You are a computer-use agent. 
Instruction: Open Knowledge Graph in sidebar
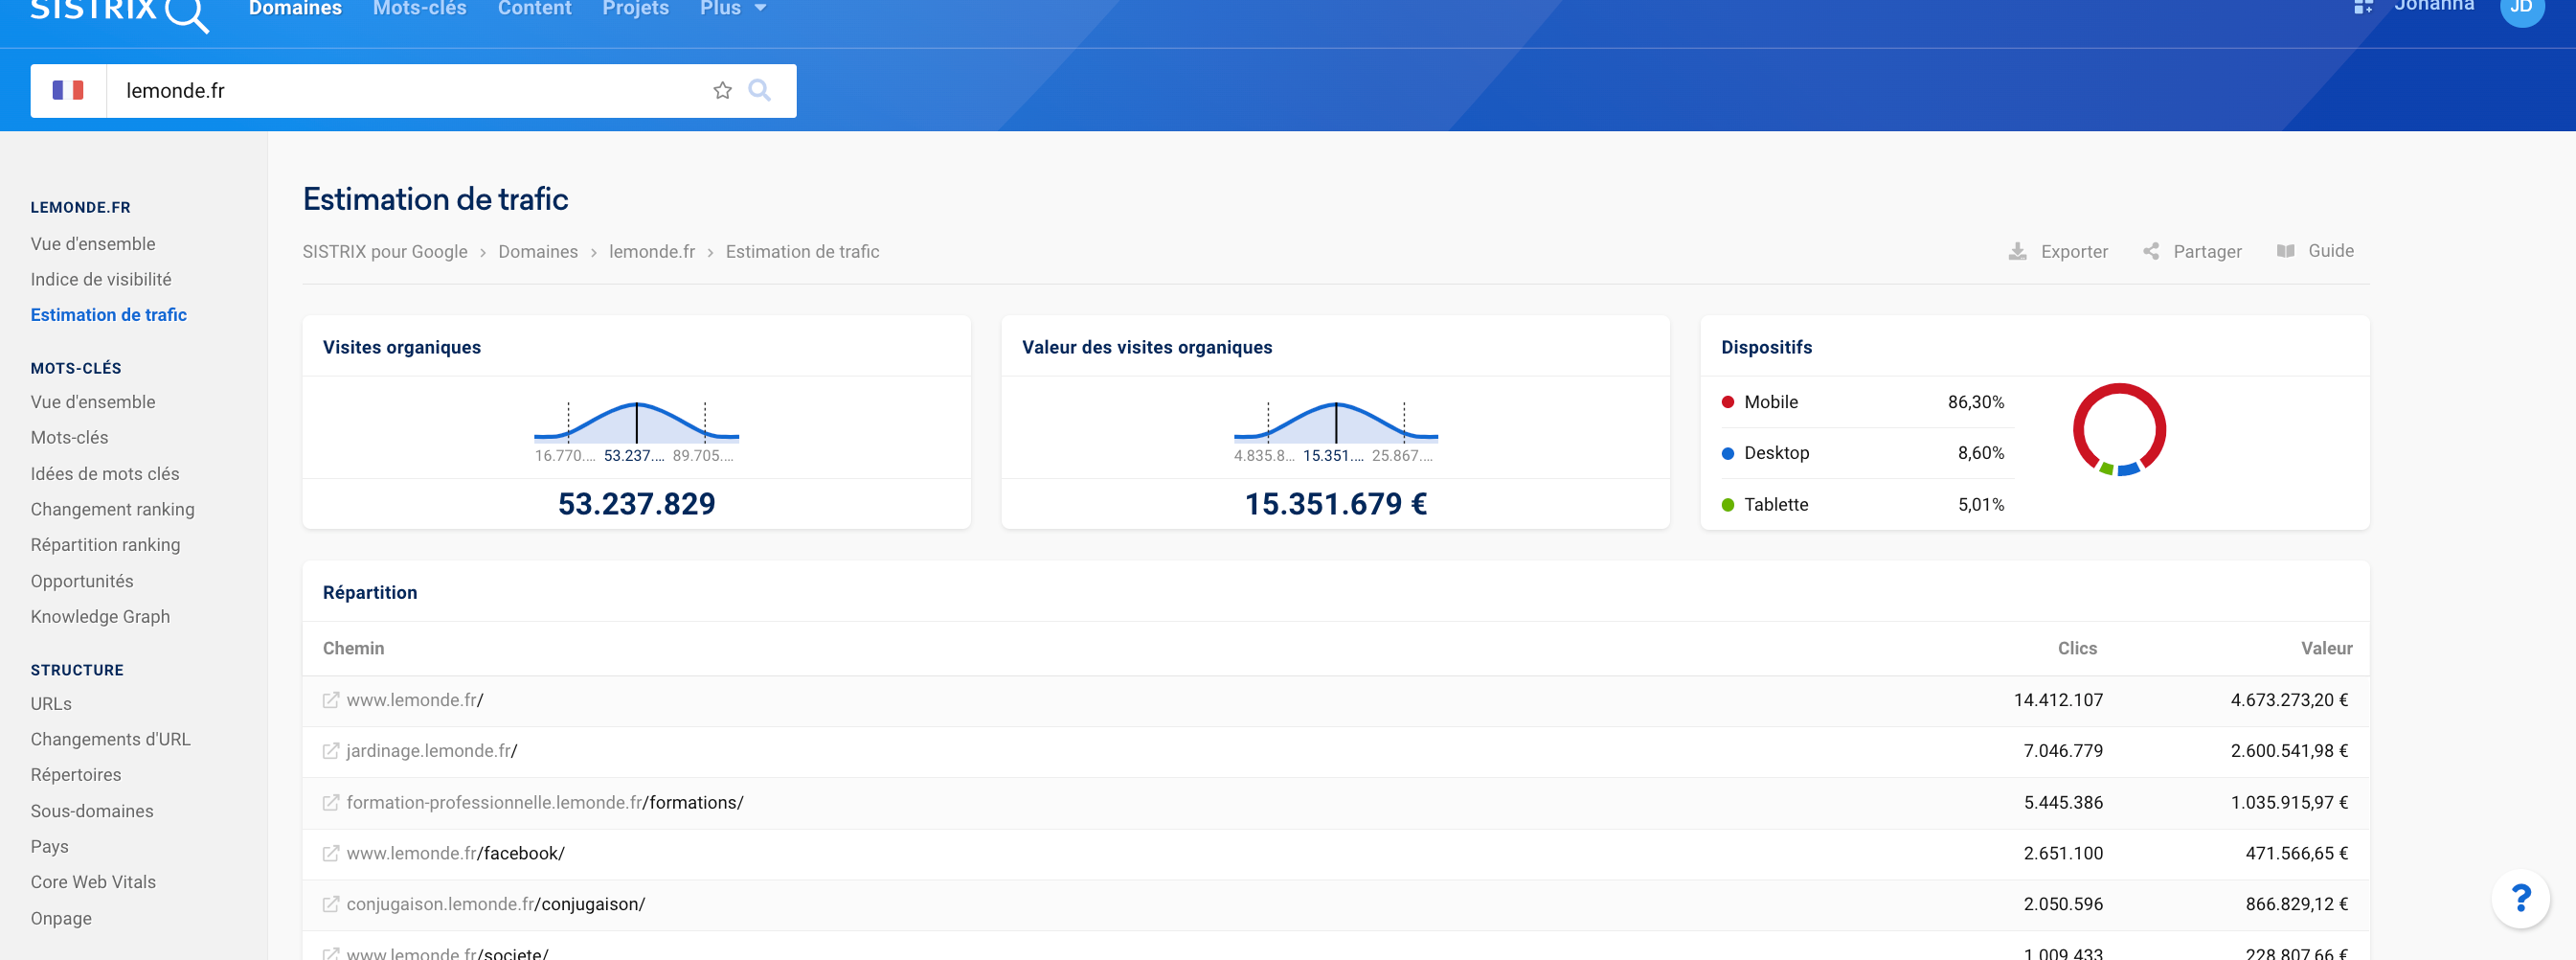100,617
